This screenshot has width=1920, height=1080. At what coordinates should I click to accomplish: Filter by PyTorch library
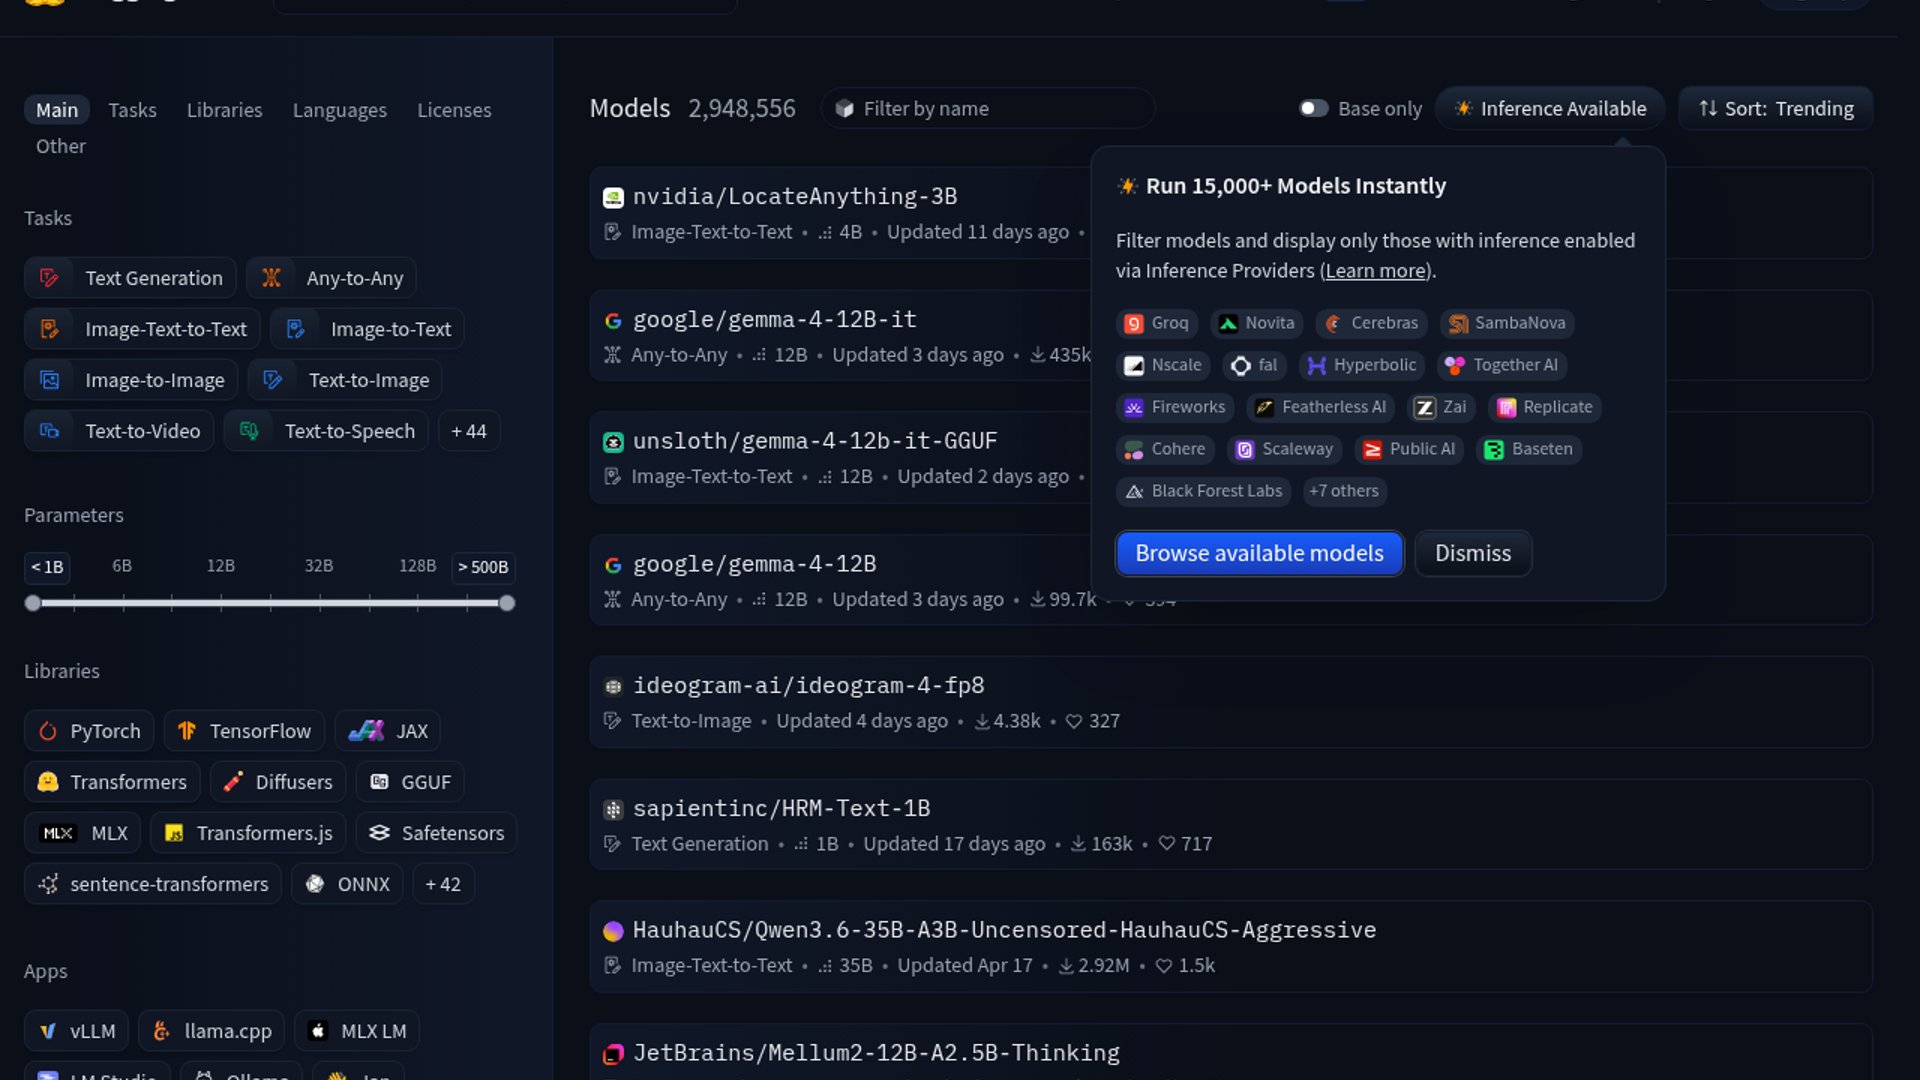point(89,731)
